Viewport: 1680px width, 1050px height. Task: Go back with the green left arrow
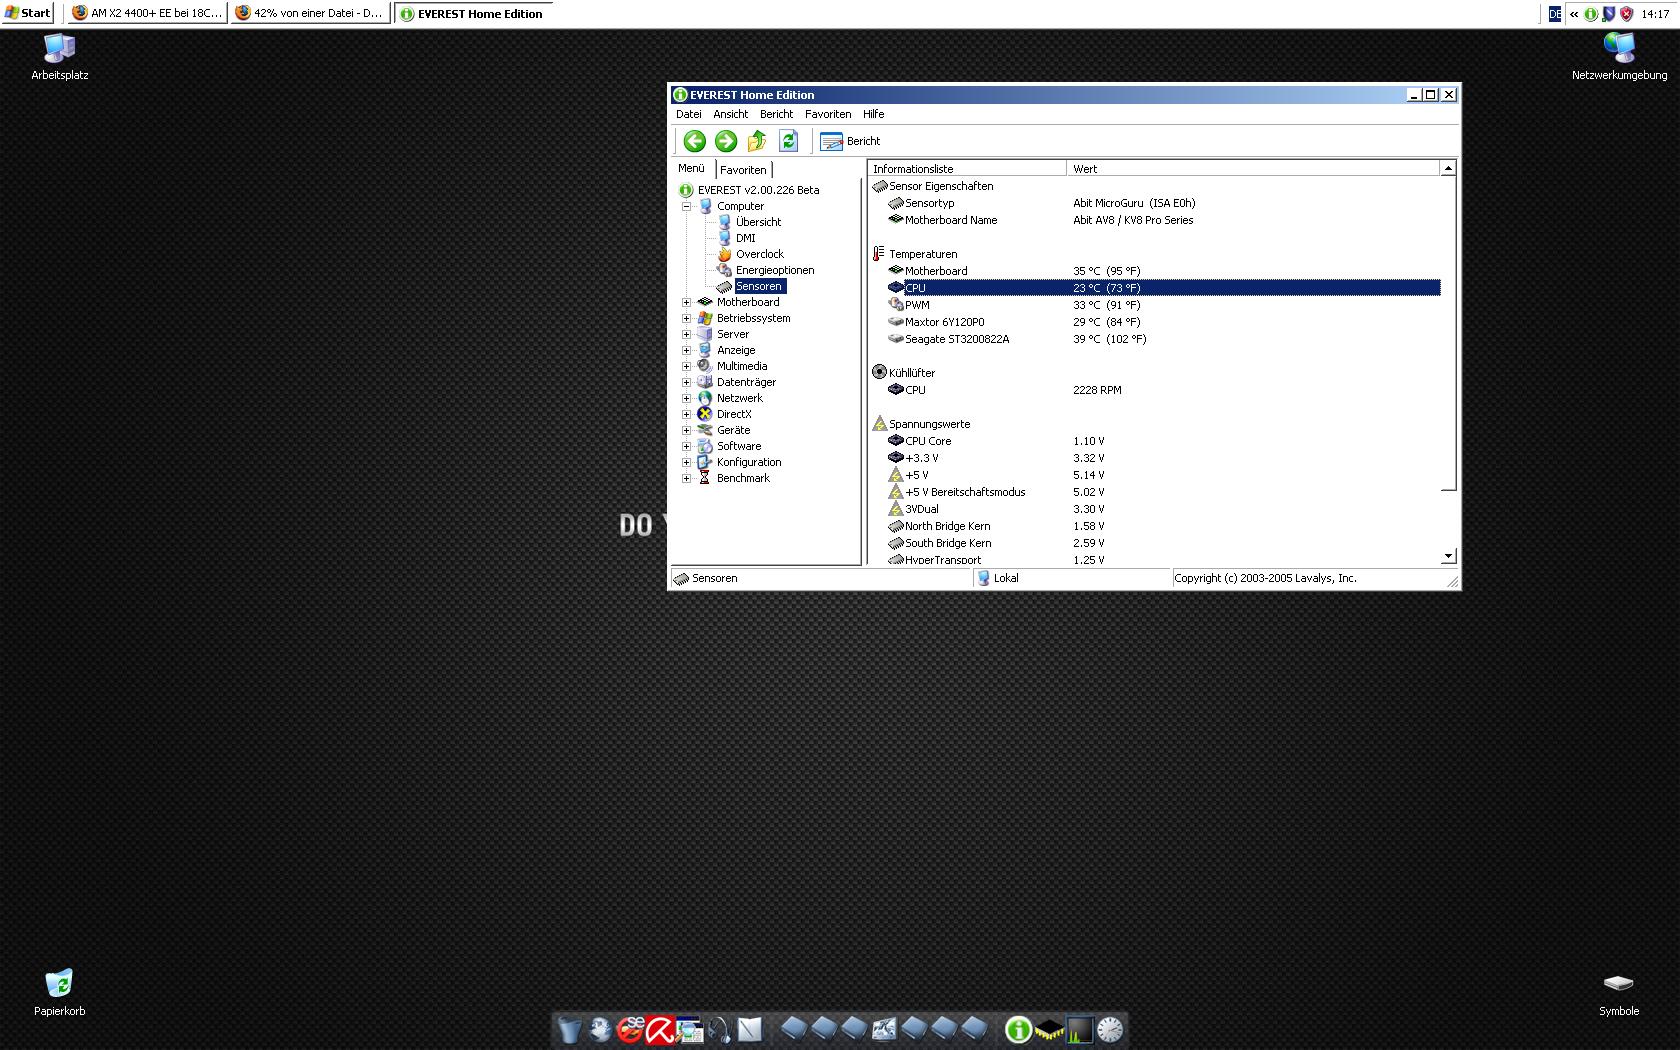tap(695, 141)
